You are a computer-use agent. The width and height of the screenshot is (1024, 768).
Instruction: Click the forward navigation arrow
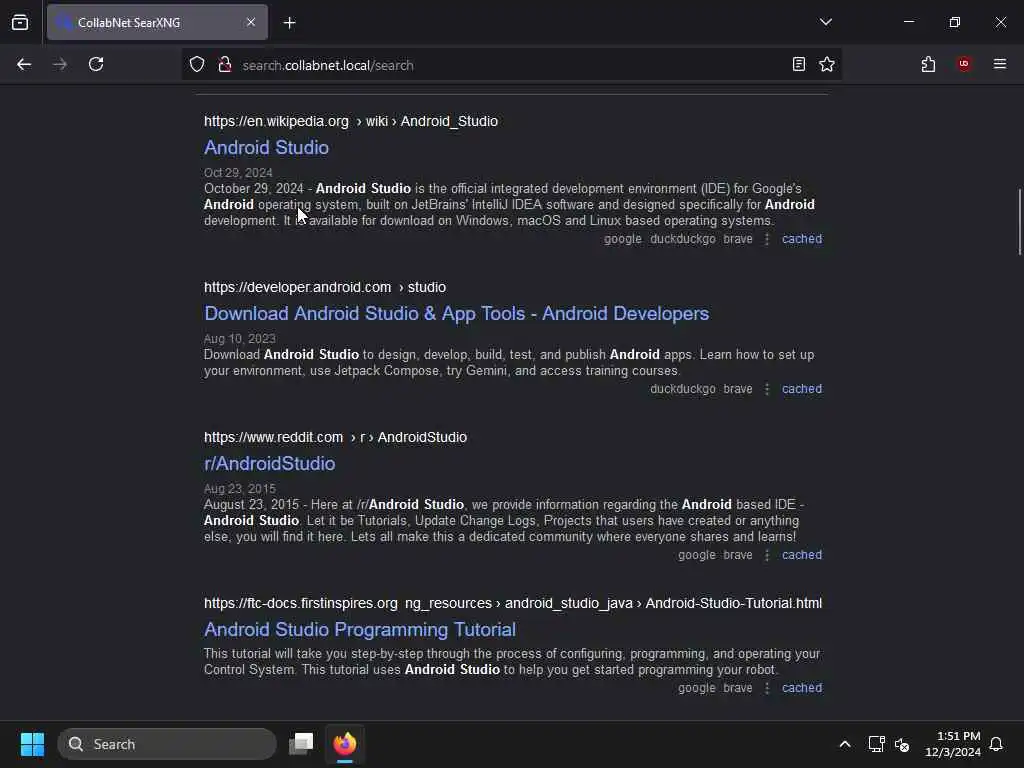[x=59, y=64]
